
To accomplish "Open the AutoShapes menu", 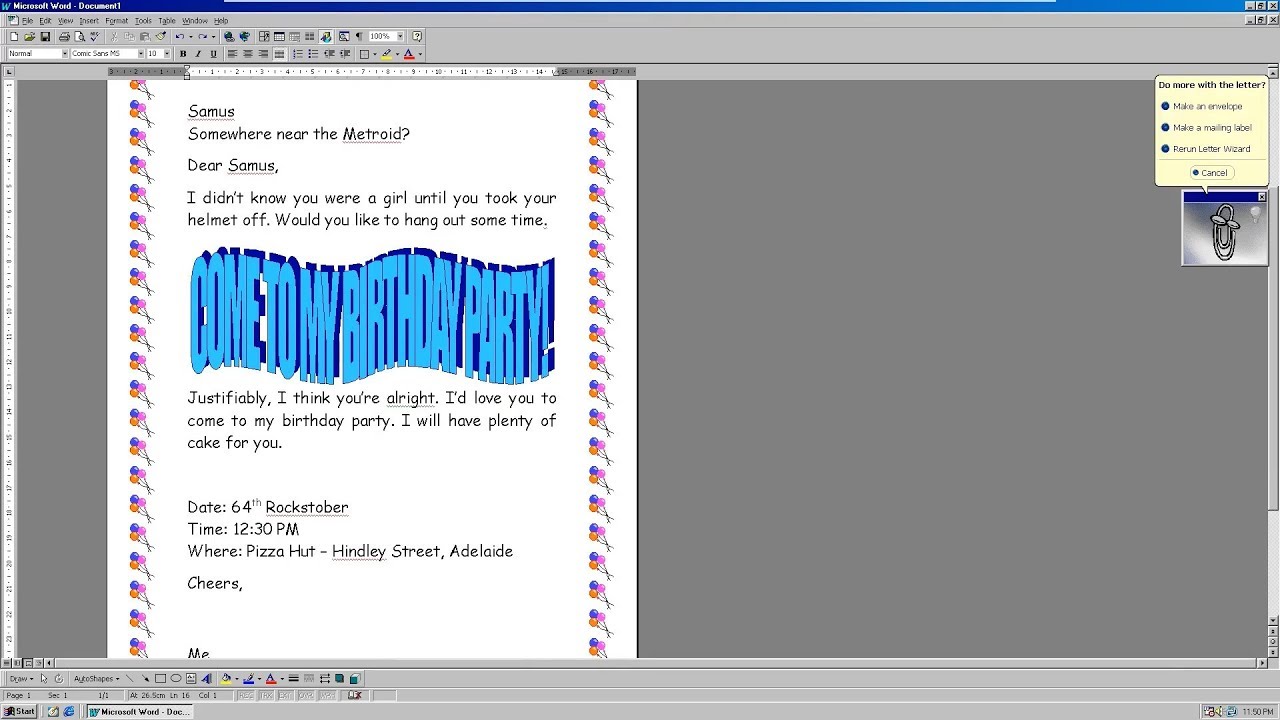I will (x=96, y=678).
